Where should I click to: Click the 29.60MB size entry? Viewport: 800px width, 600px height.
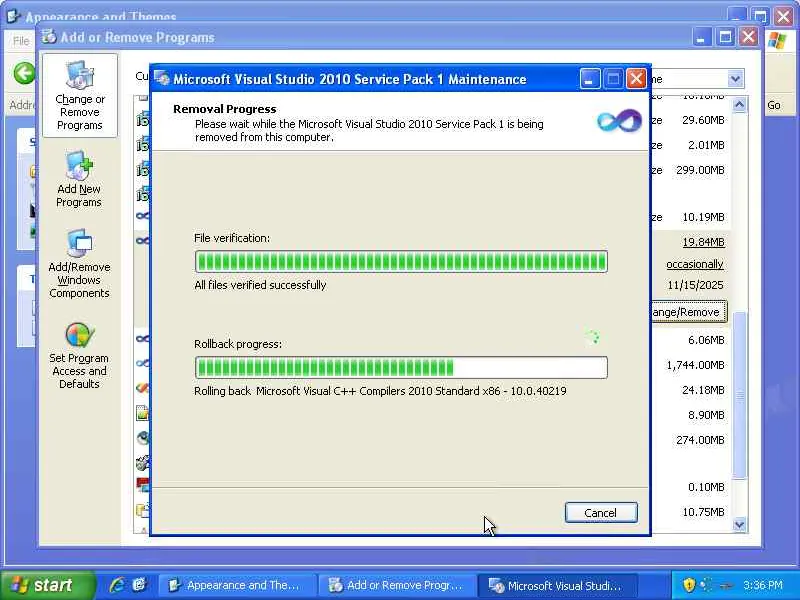point(703,120)
